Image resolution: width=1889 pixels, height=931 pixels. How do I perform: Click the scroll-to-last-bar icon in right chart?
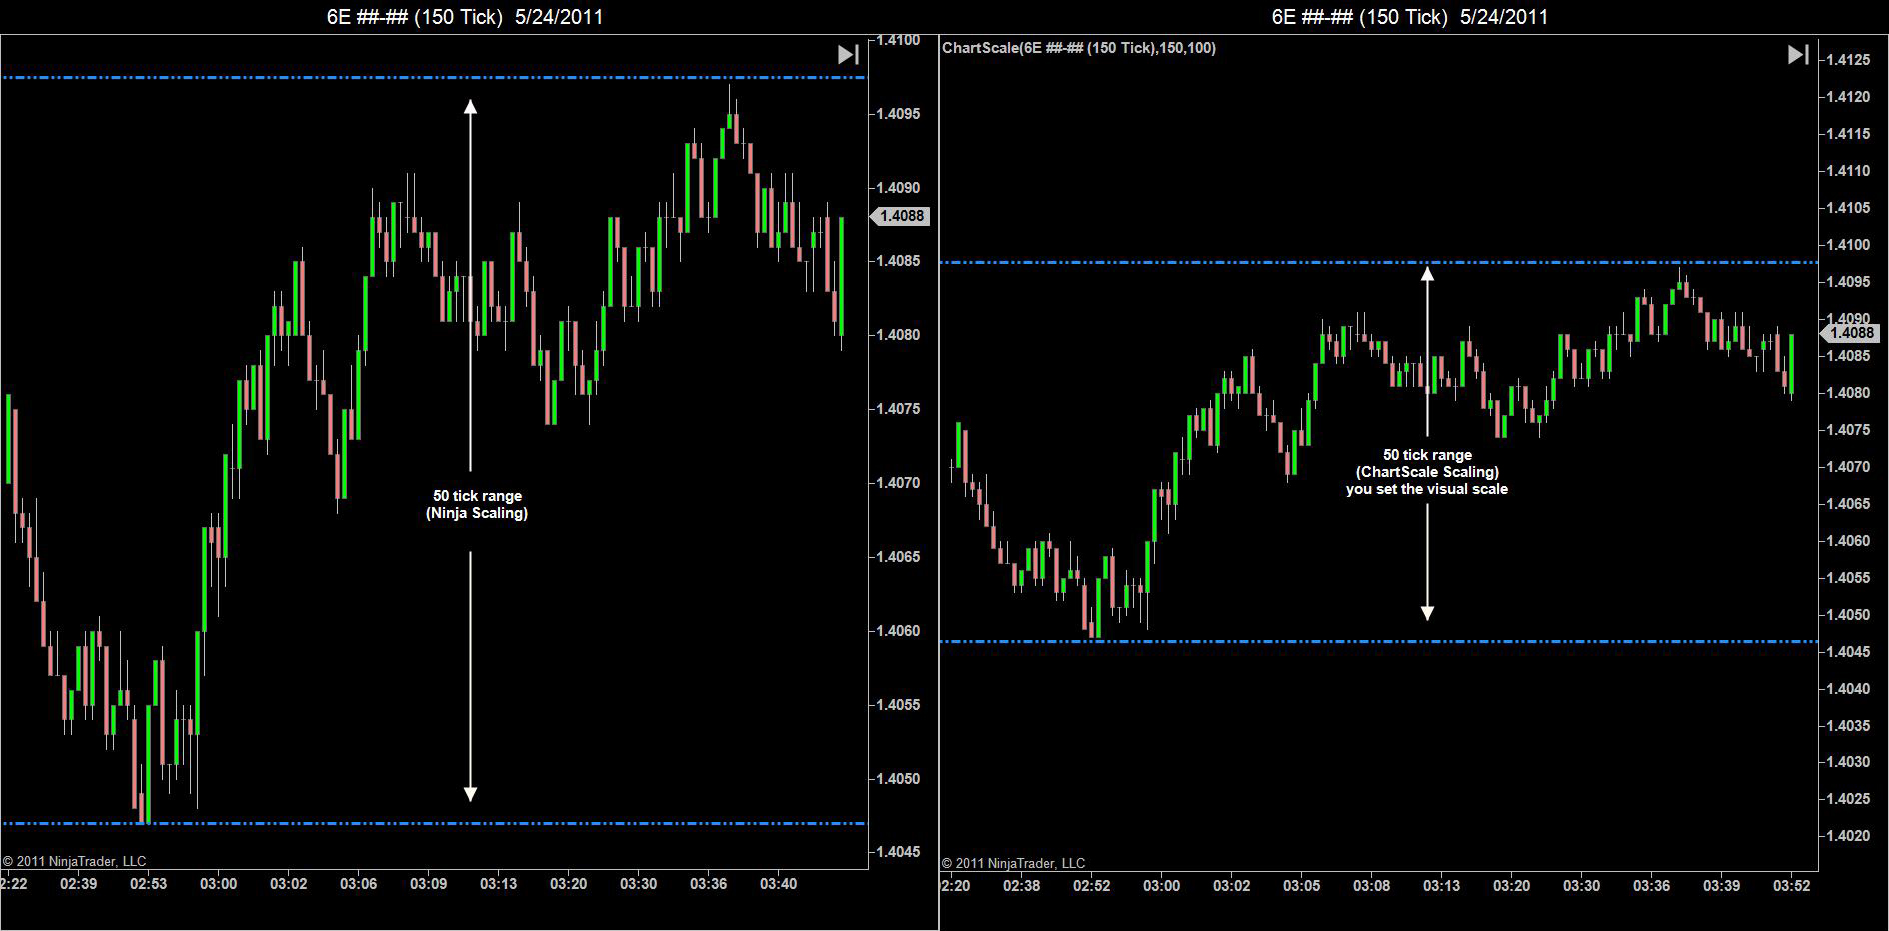click(1798, 54)
